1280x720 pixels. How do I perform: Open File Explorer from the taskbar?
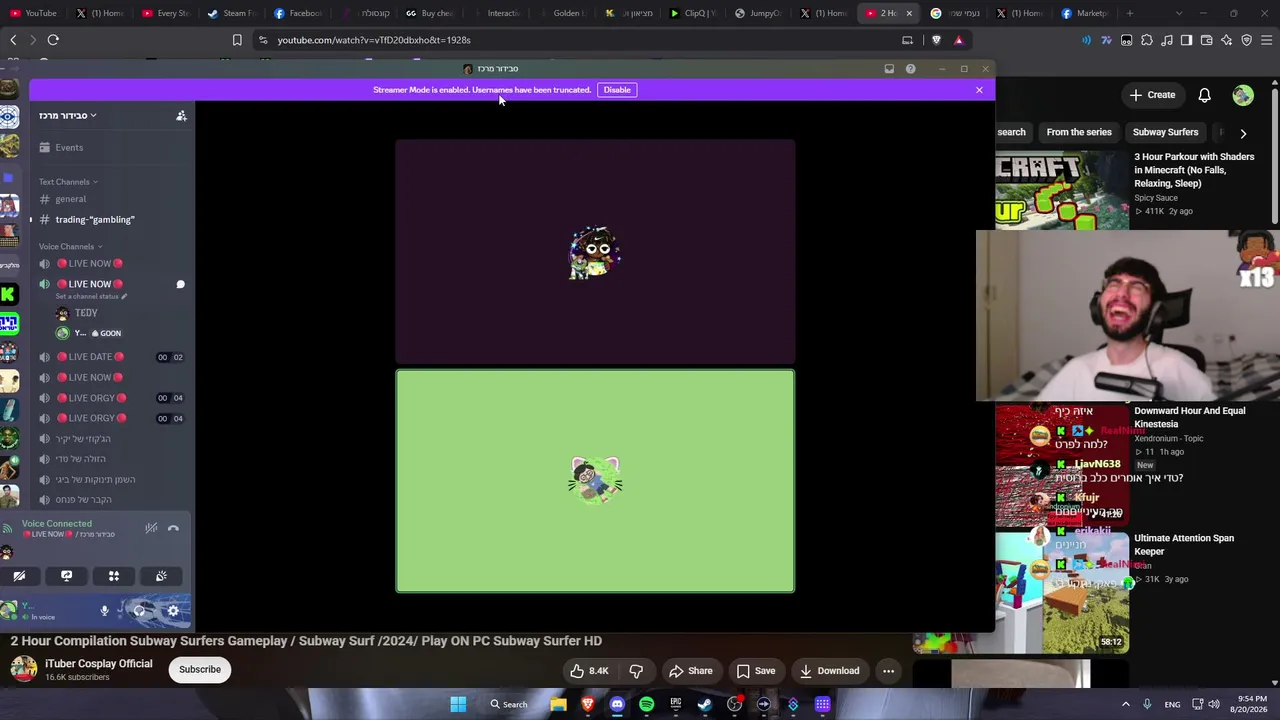(x=558, y=704)
